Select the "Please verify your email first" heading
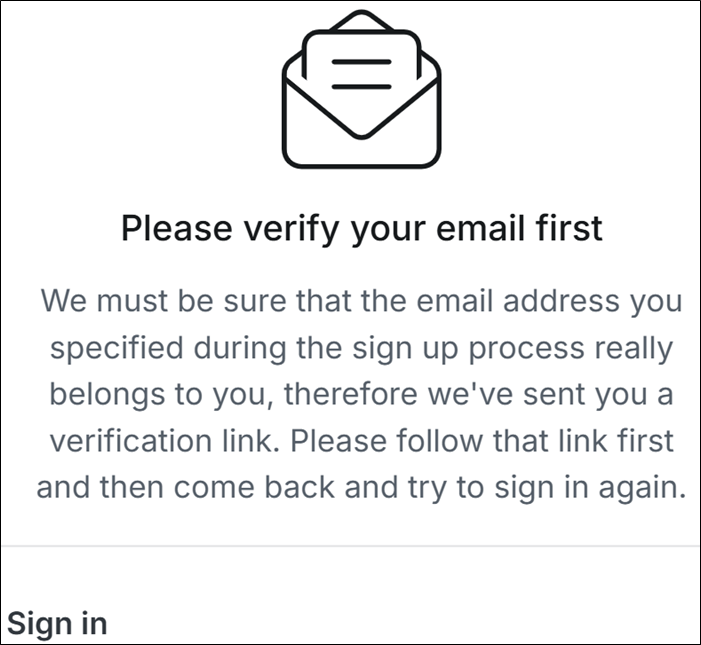Viewport: 701px width, 645px height. pos(361,228)
